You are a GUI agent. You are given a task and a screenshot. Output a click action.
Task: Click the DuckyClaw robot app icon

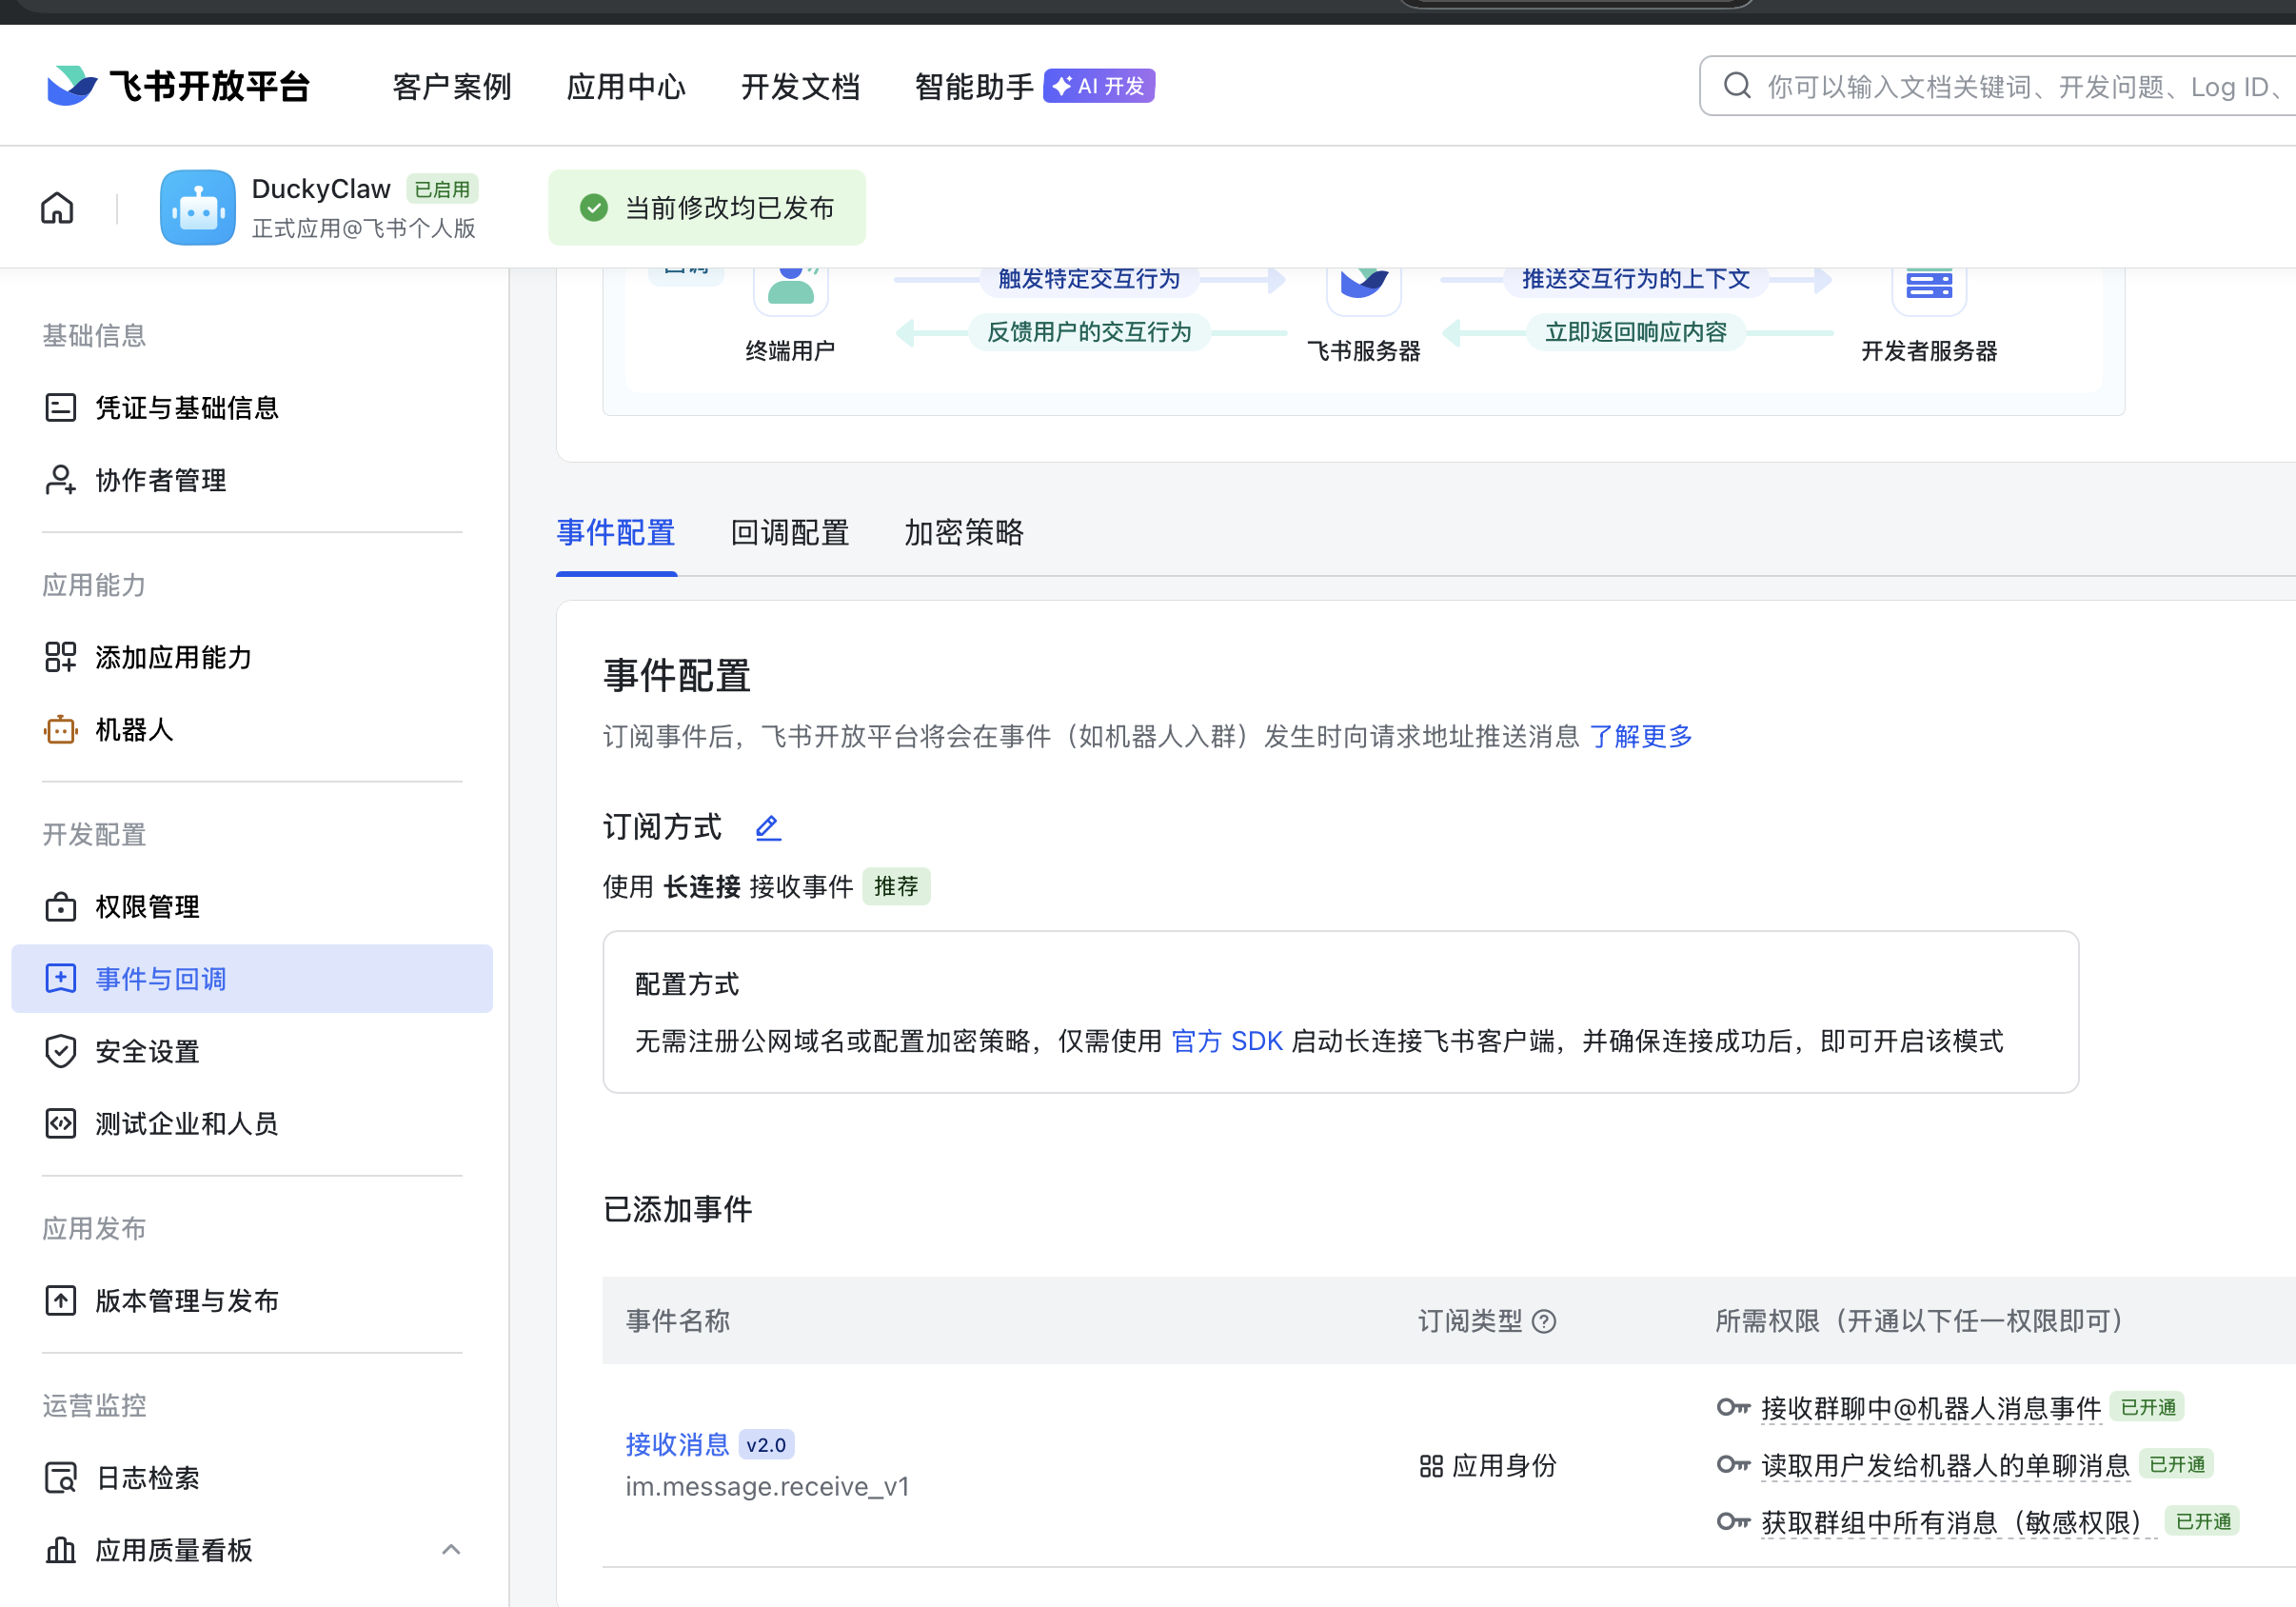click(198, 208)
